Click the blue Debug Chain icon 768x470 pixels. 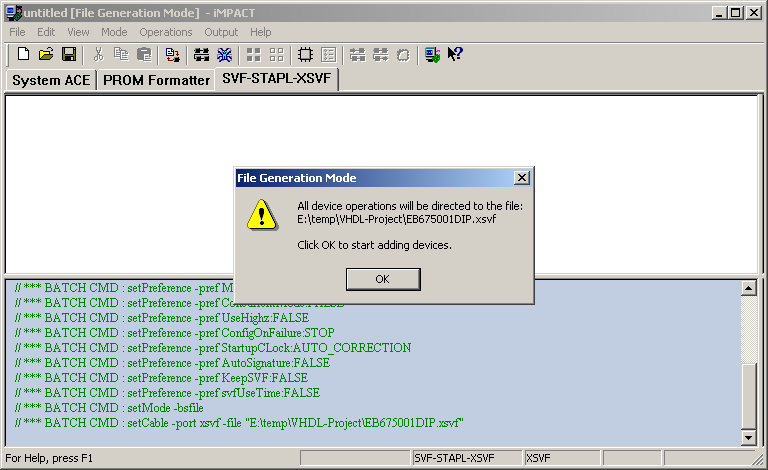225,54
